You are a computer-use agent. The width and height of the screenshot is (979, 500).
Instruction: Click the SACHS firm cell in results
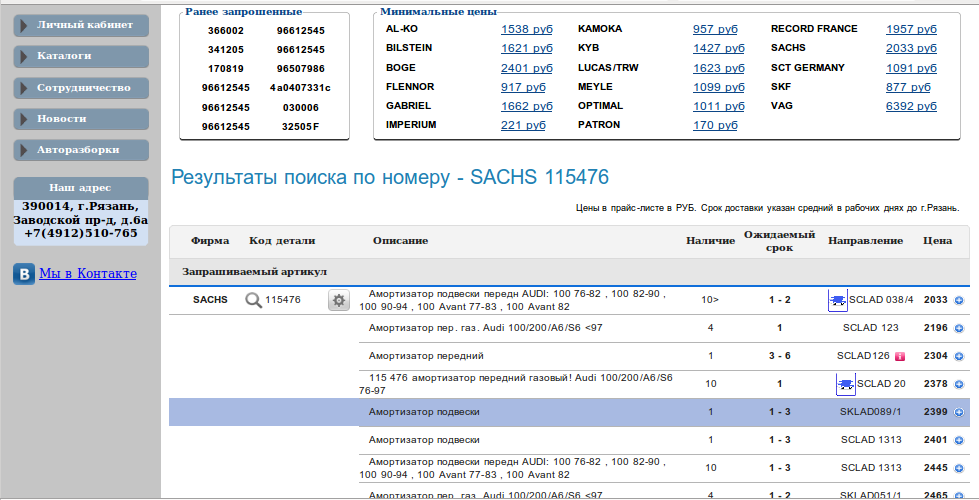click(210, 300)
